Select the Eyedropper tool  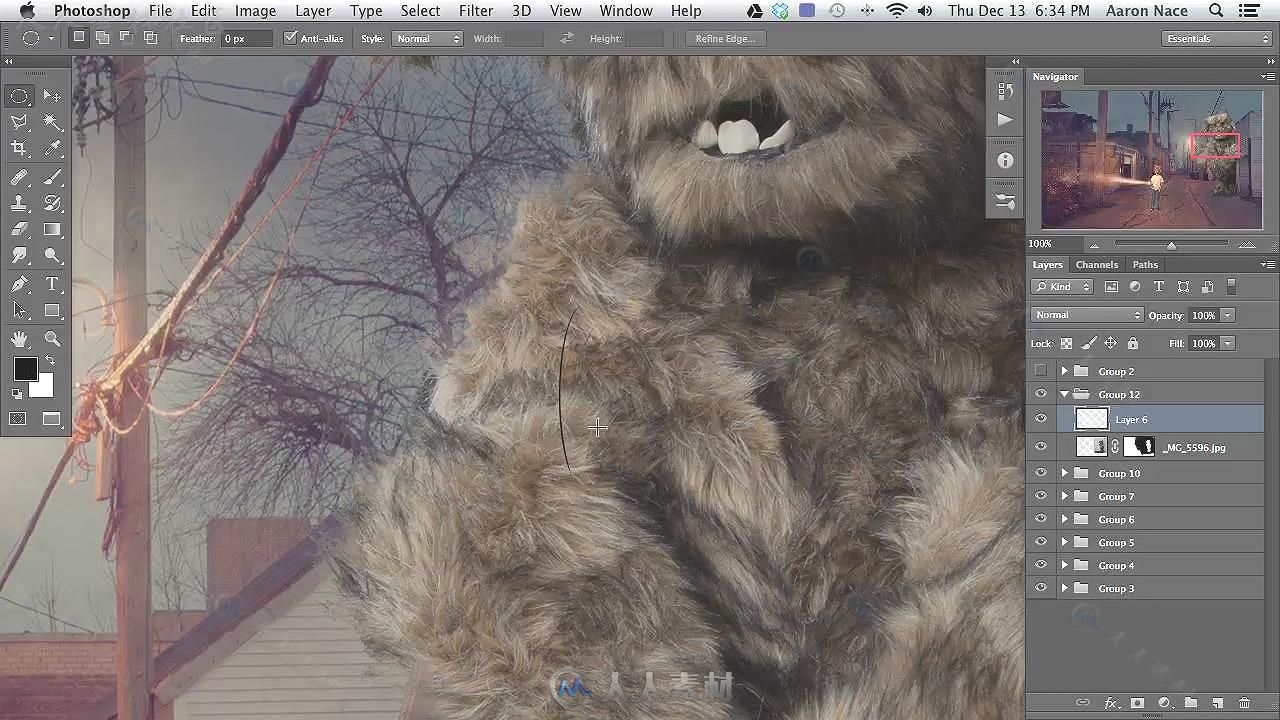tap(52, 148)
